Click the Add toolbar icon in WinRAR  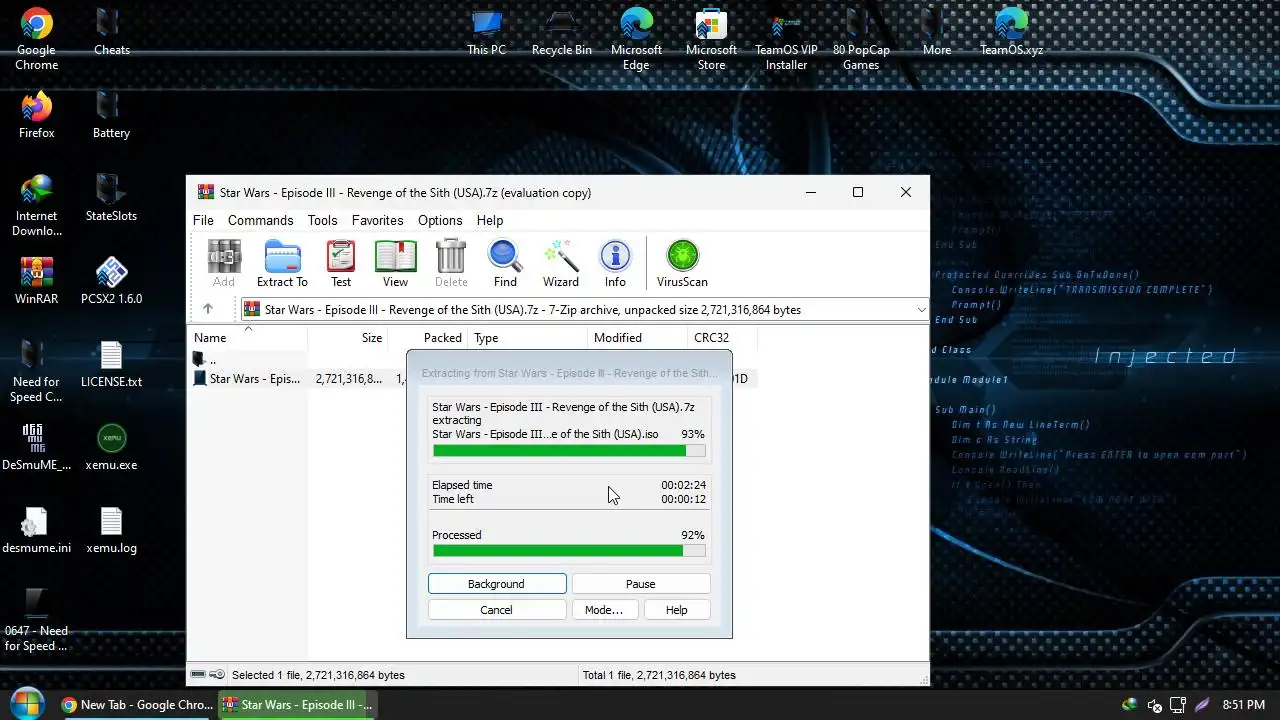click(224, 264)
